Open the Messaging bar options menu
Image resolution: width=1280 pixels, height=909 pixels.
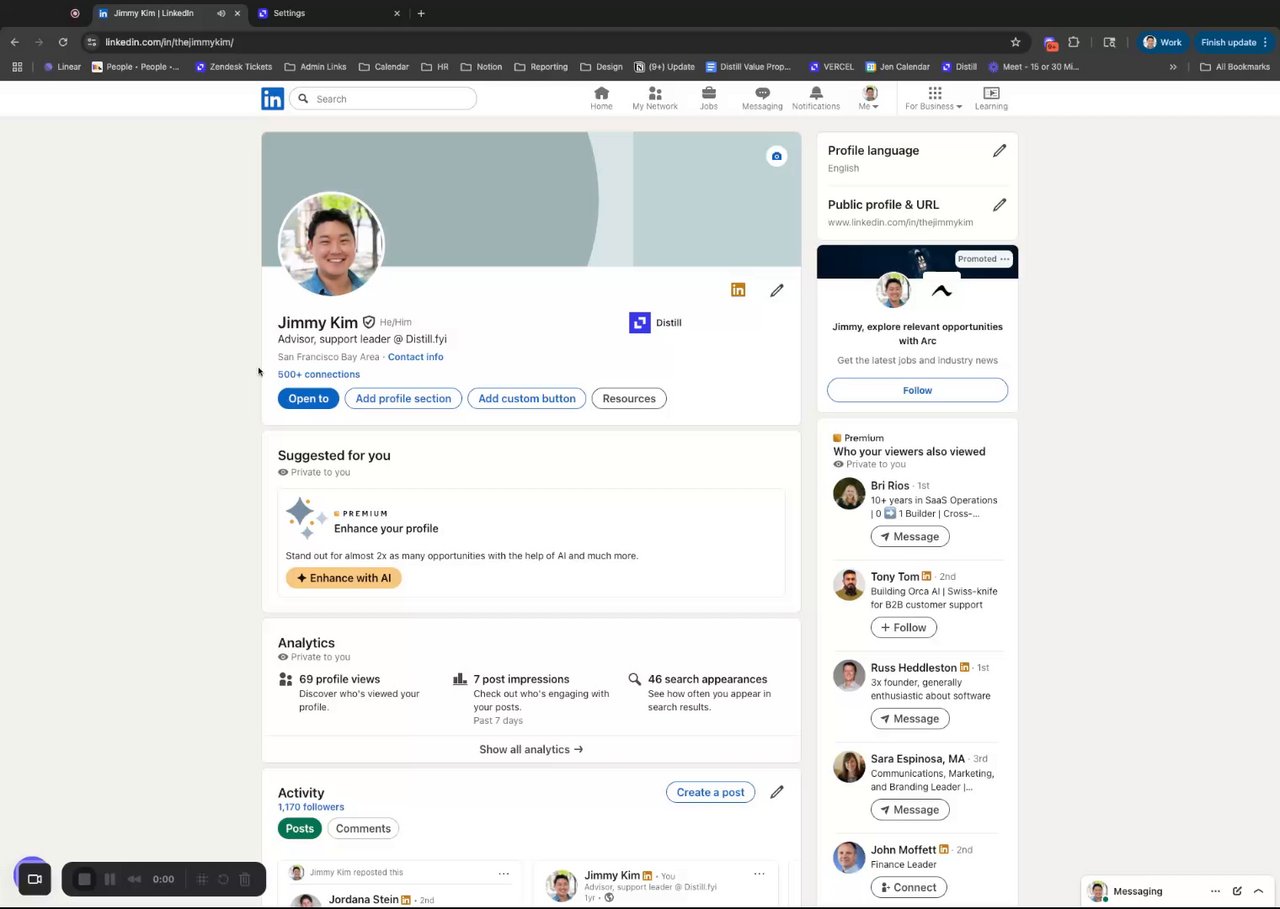1215,891
